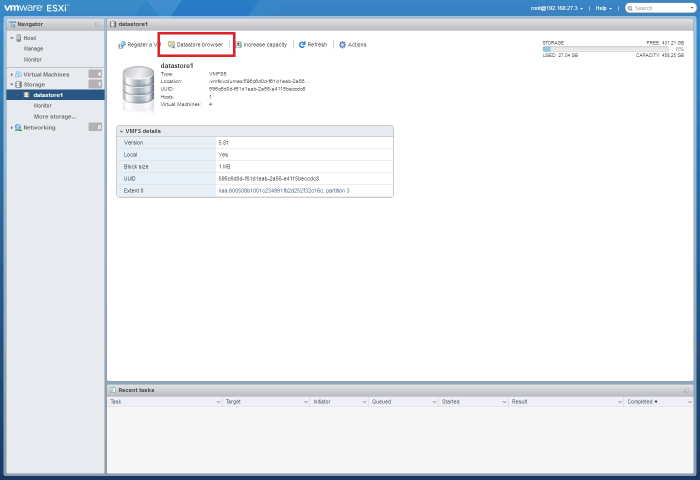
Task: Click the Local value Yes
Action: point(223,154)
